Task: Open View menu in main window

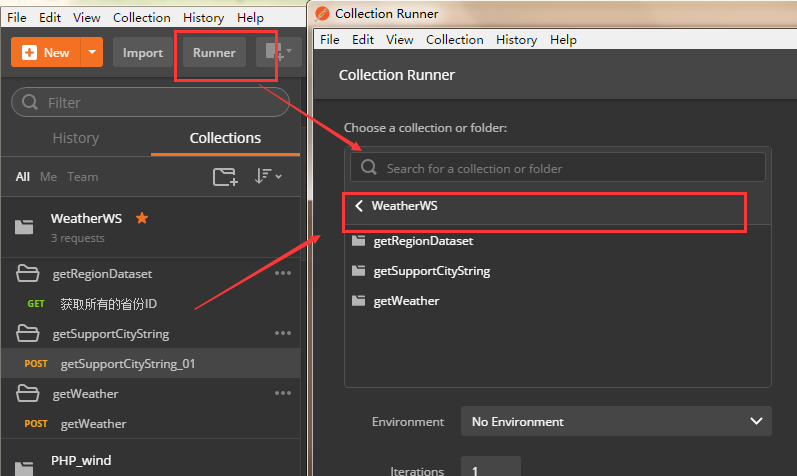Action: click(x=86, y=17)
